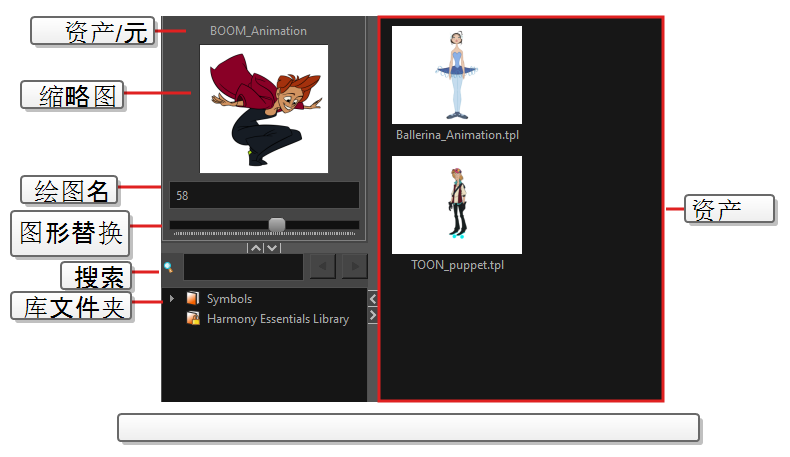This screenshot has width=790, height=457.
Task: Expand the Symbols folder tree arrow
Action: coord(172,299)
